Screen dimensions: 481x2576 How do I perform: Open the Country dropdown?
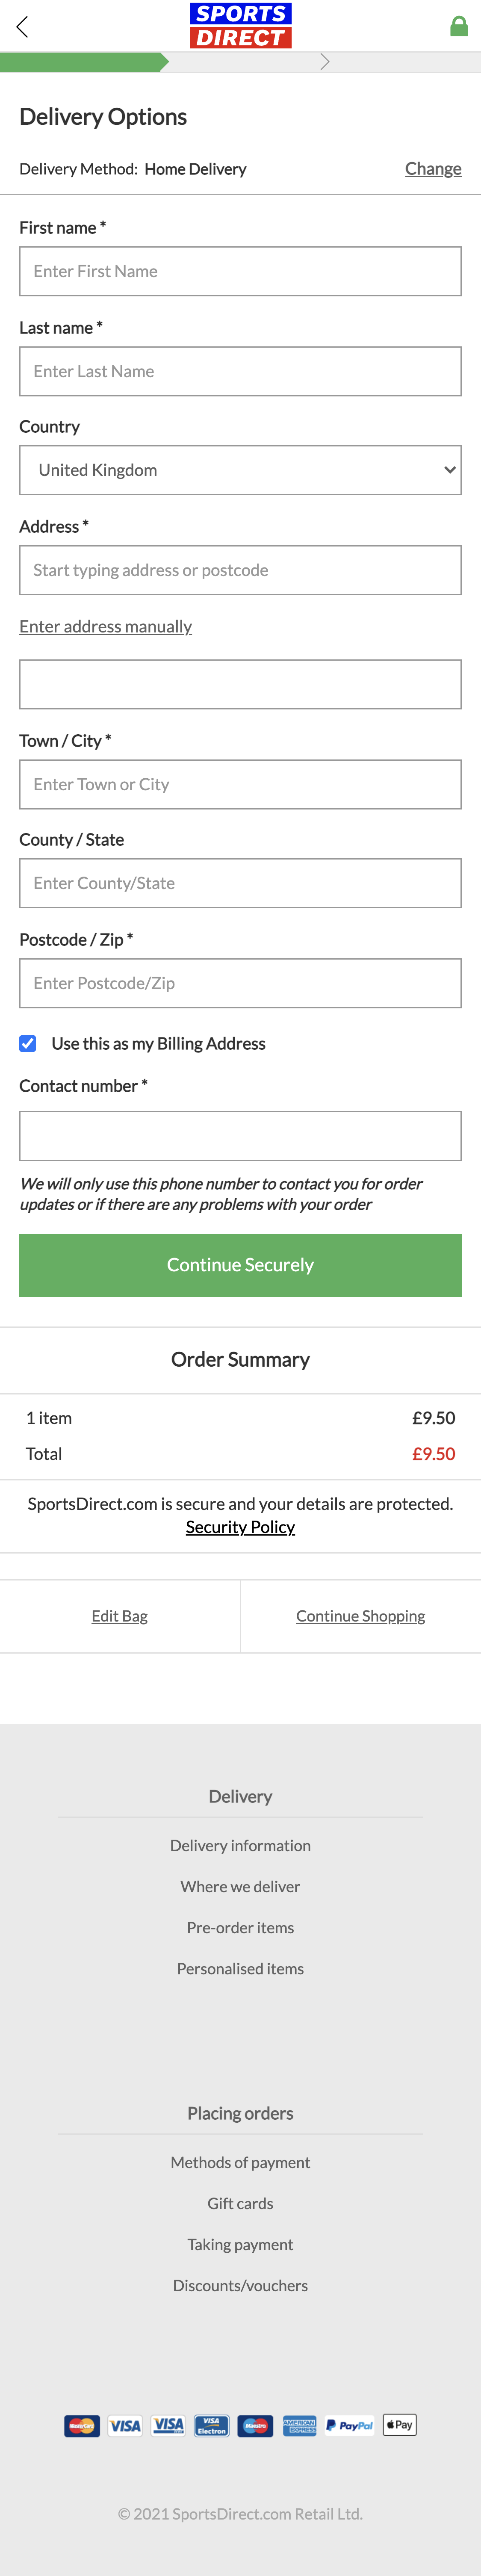pos(240,470)
